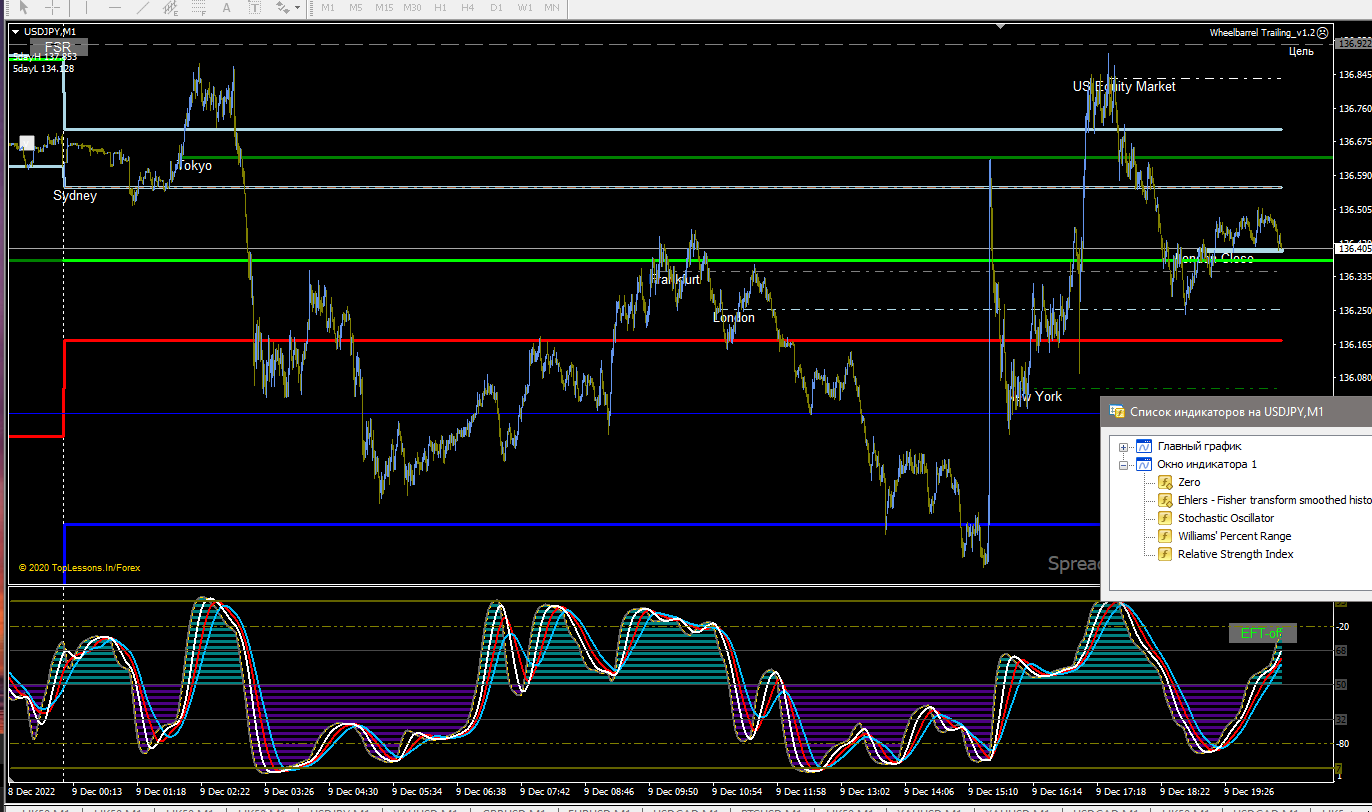Expand the Главный график tree node
The height and width of the screenshot is (812, 1372).
[1124, 447]
